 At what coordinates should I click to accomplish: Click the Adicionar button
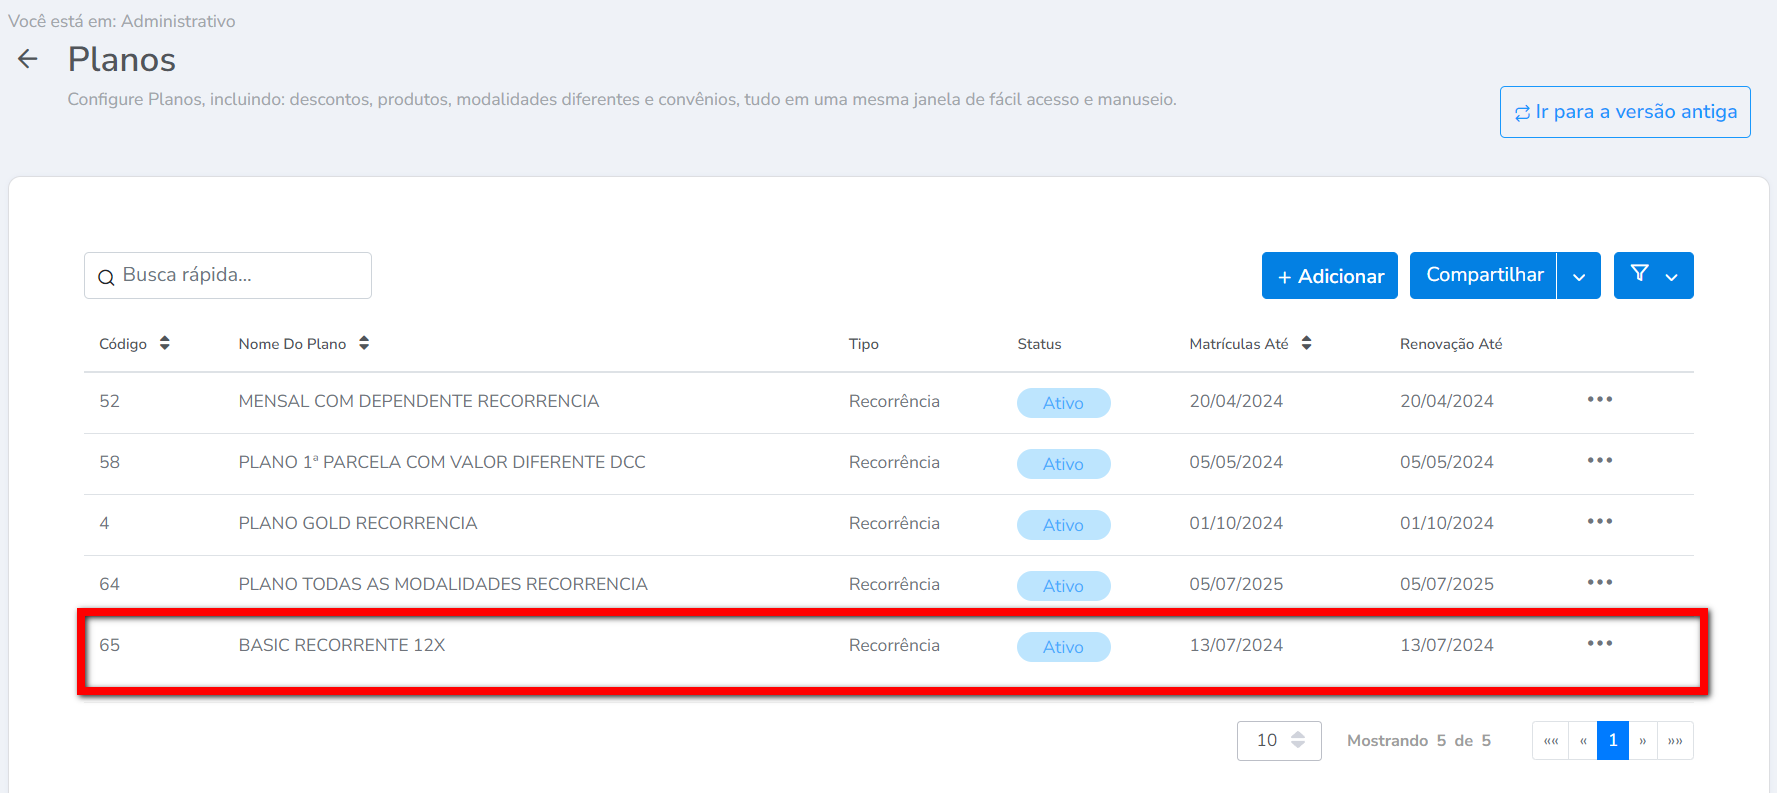tap(1329, 276)
